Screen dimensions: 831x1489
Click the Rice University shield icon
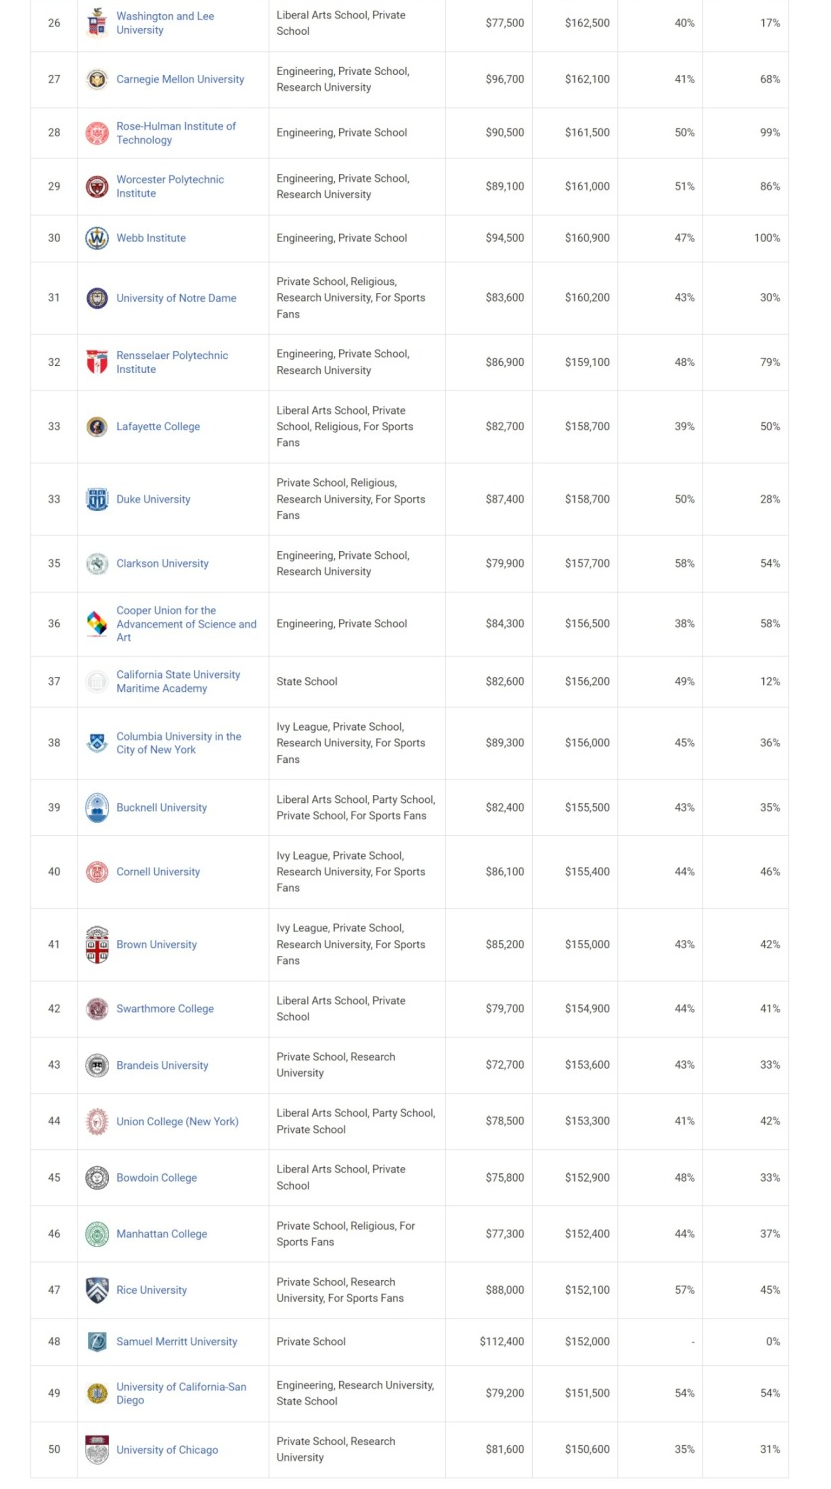pyautogui.click(x=97, y=1290)
